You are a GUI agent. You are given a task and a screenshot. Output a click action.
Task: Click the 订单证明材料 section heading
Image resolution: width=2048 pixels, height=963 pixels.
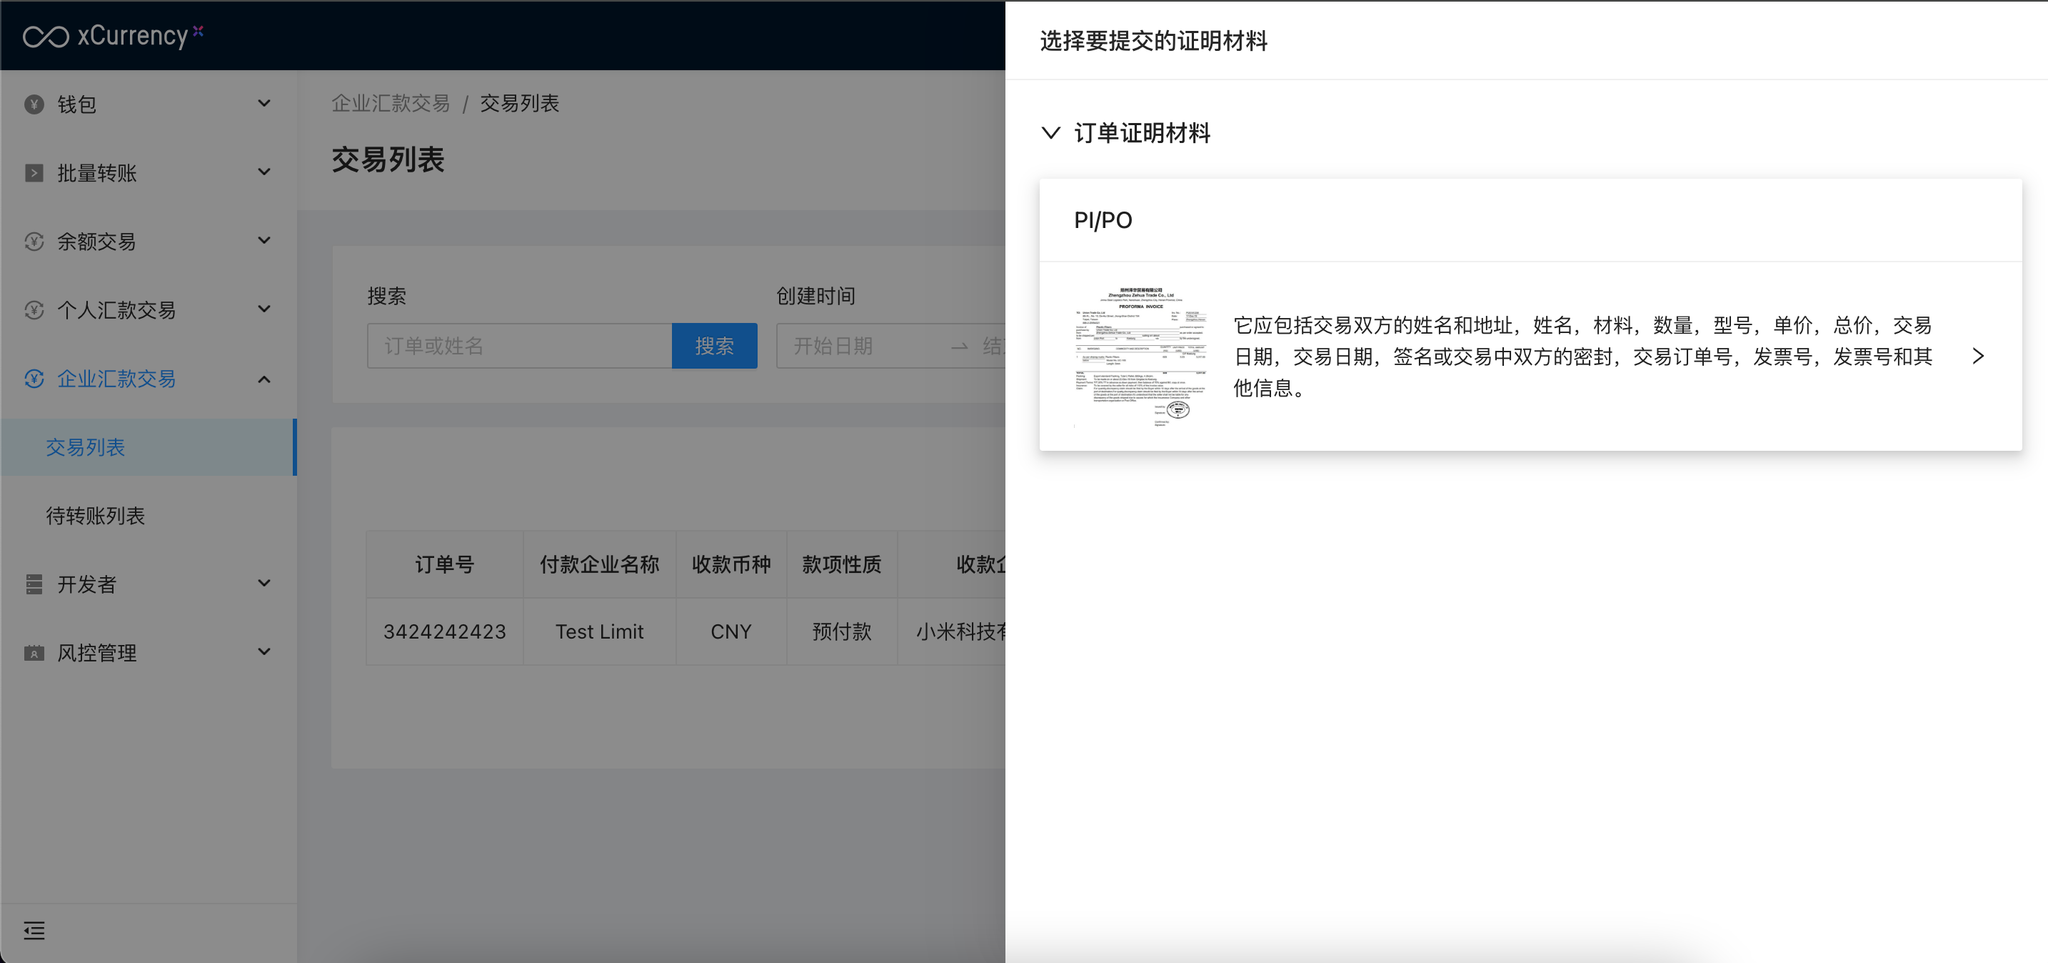(1142, 133)
